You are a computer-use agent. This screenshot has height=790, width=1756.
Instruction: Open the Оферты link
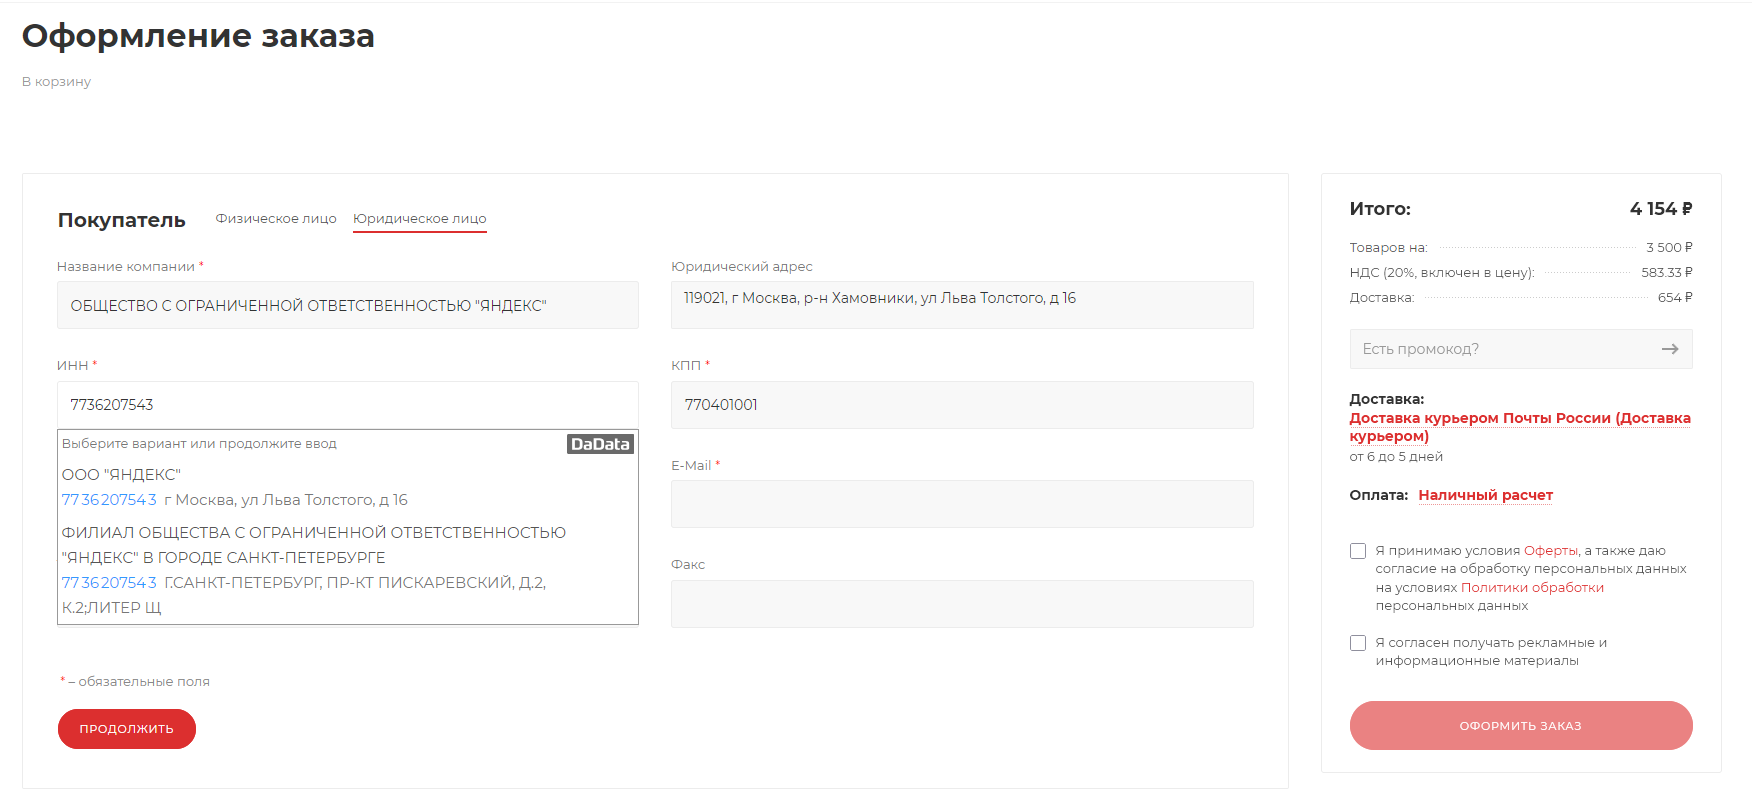tap(1551, 551)
